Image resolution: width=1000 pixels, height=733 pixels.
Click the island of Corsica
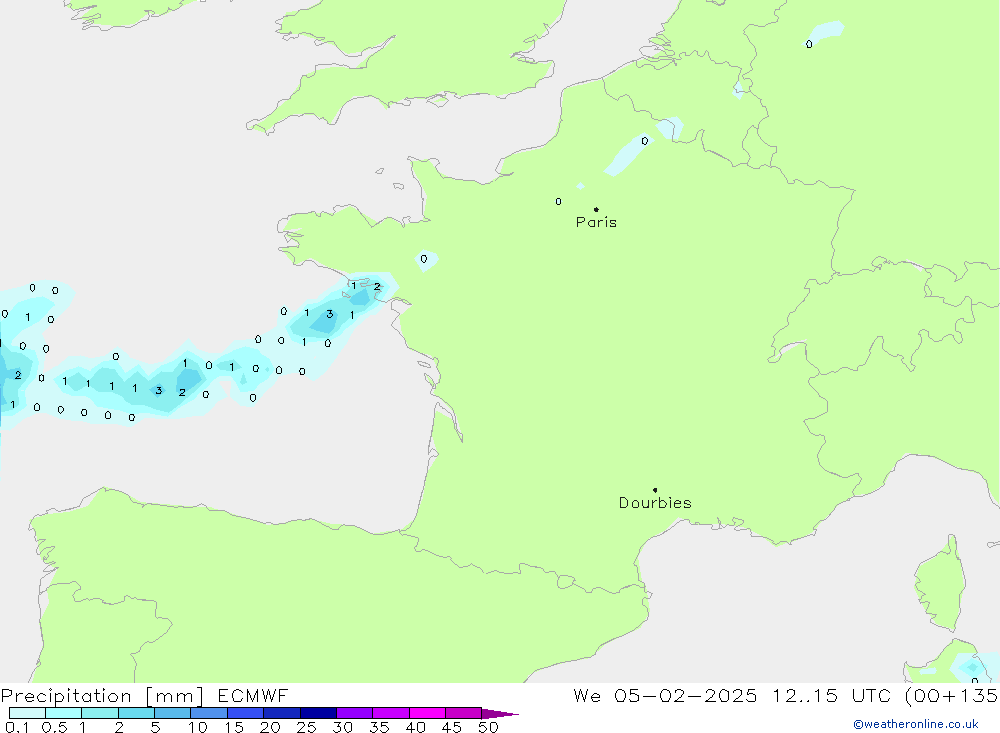point(941,584)
